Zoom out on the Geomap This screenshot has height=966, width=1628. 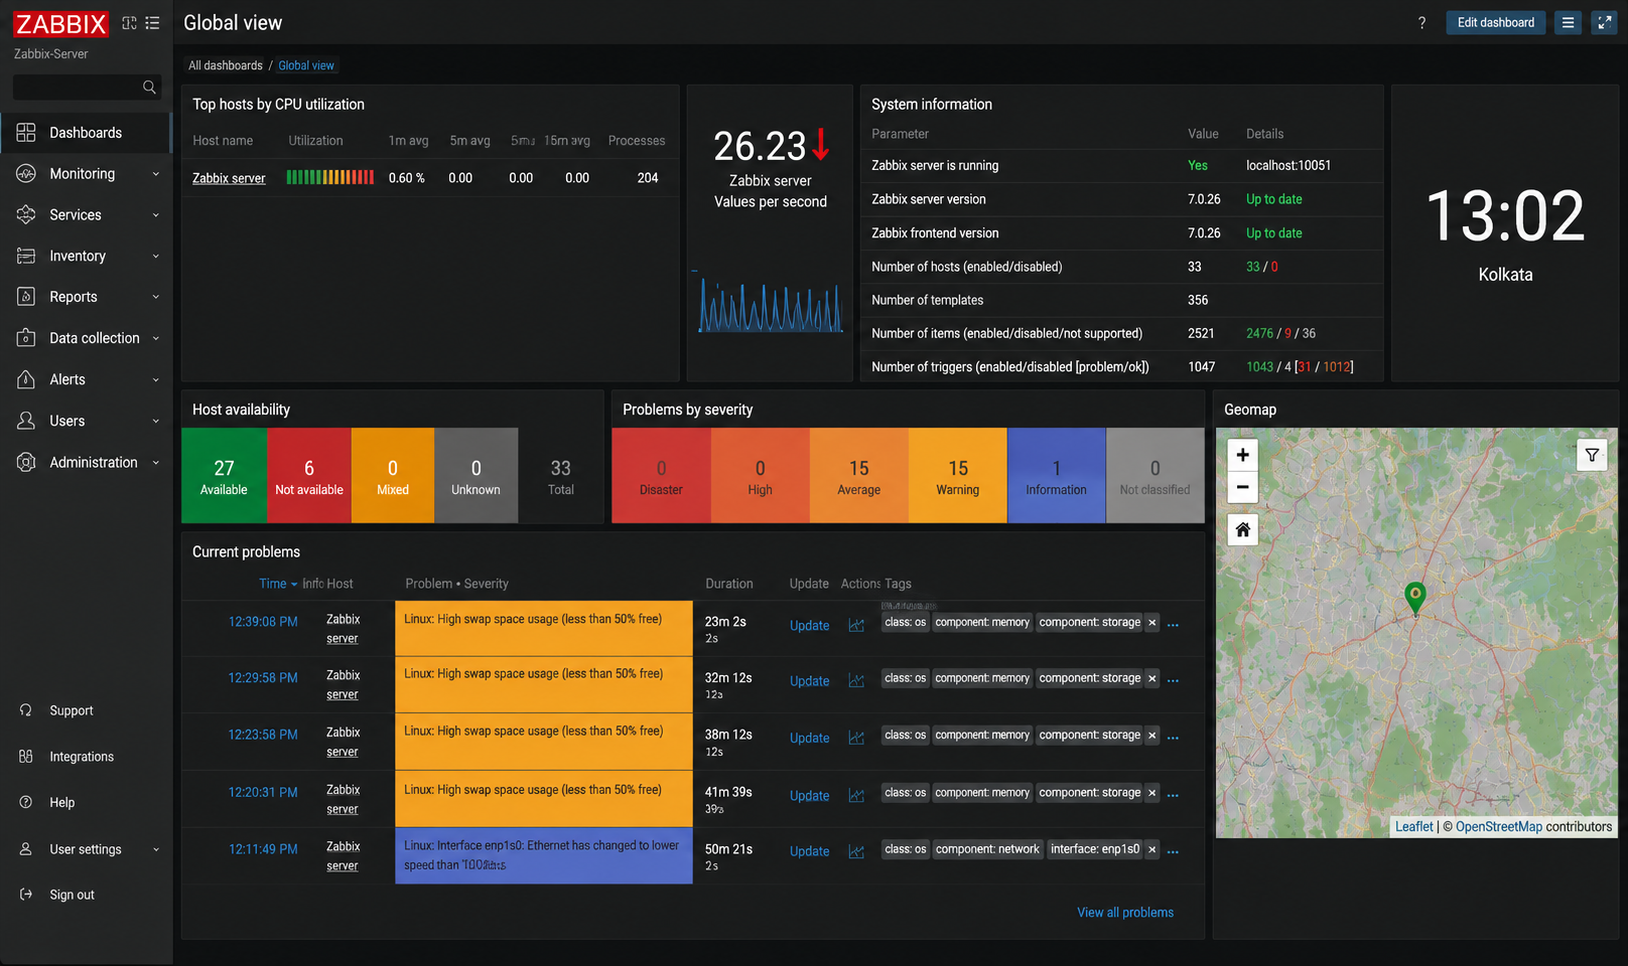click(1242, 487)
